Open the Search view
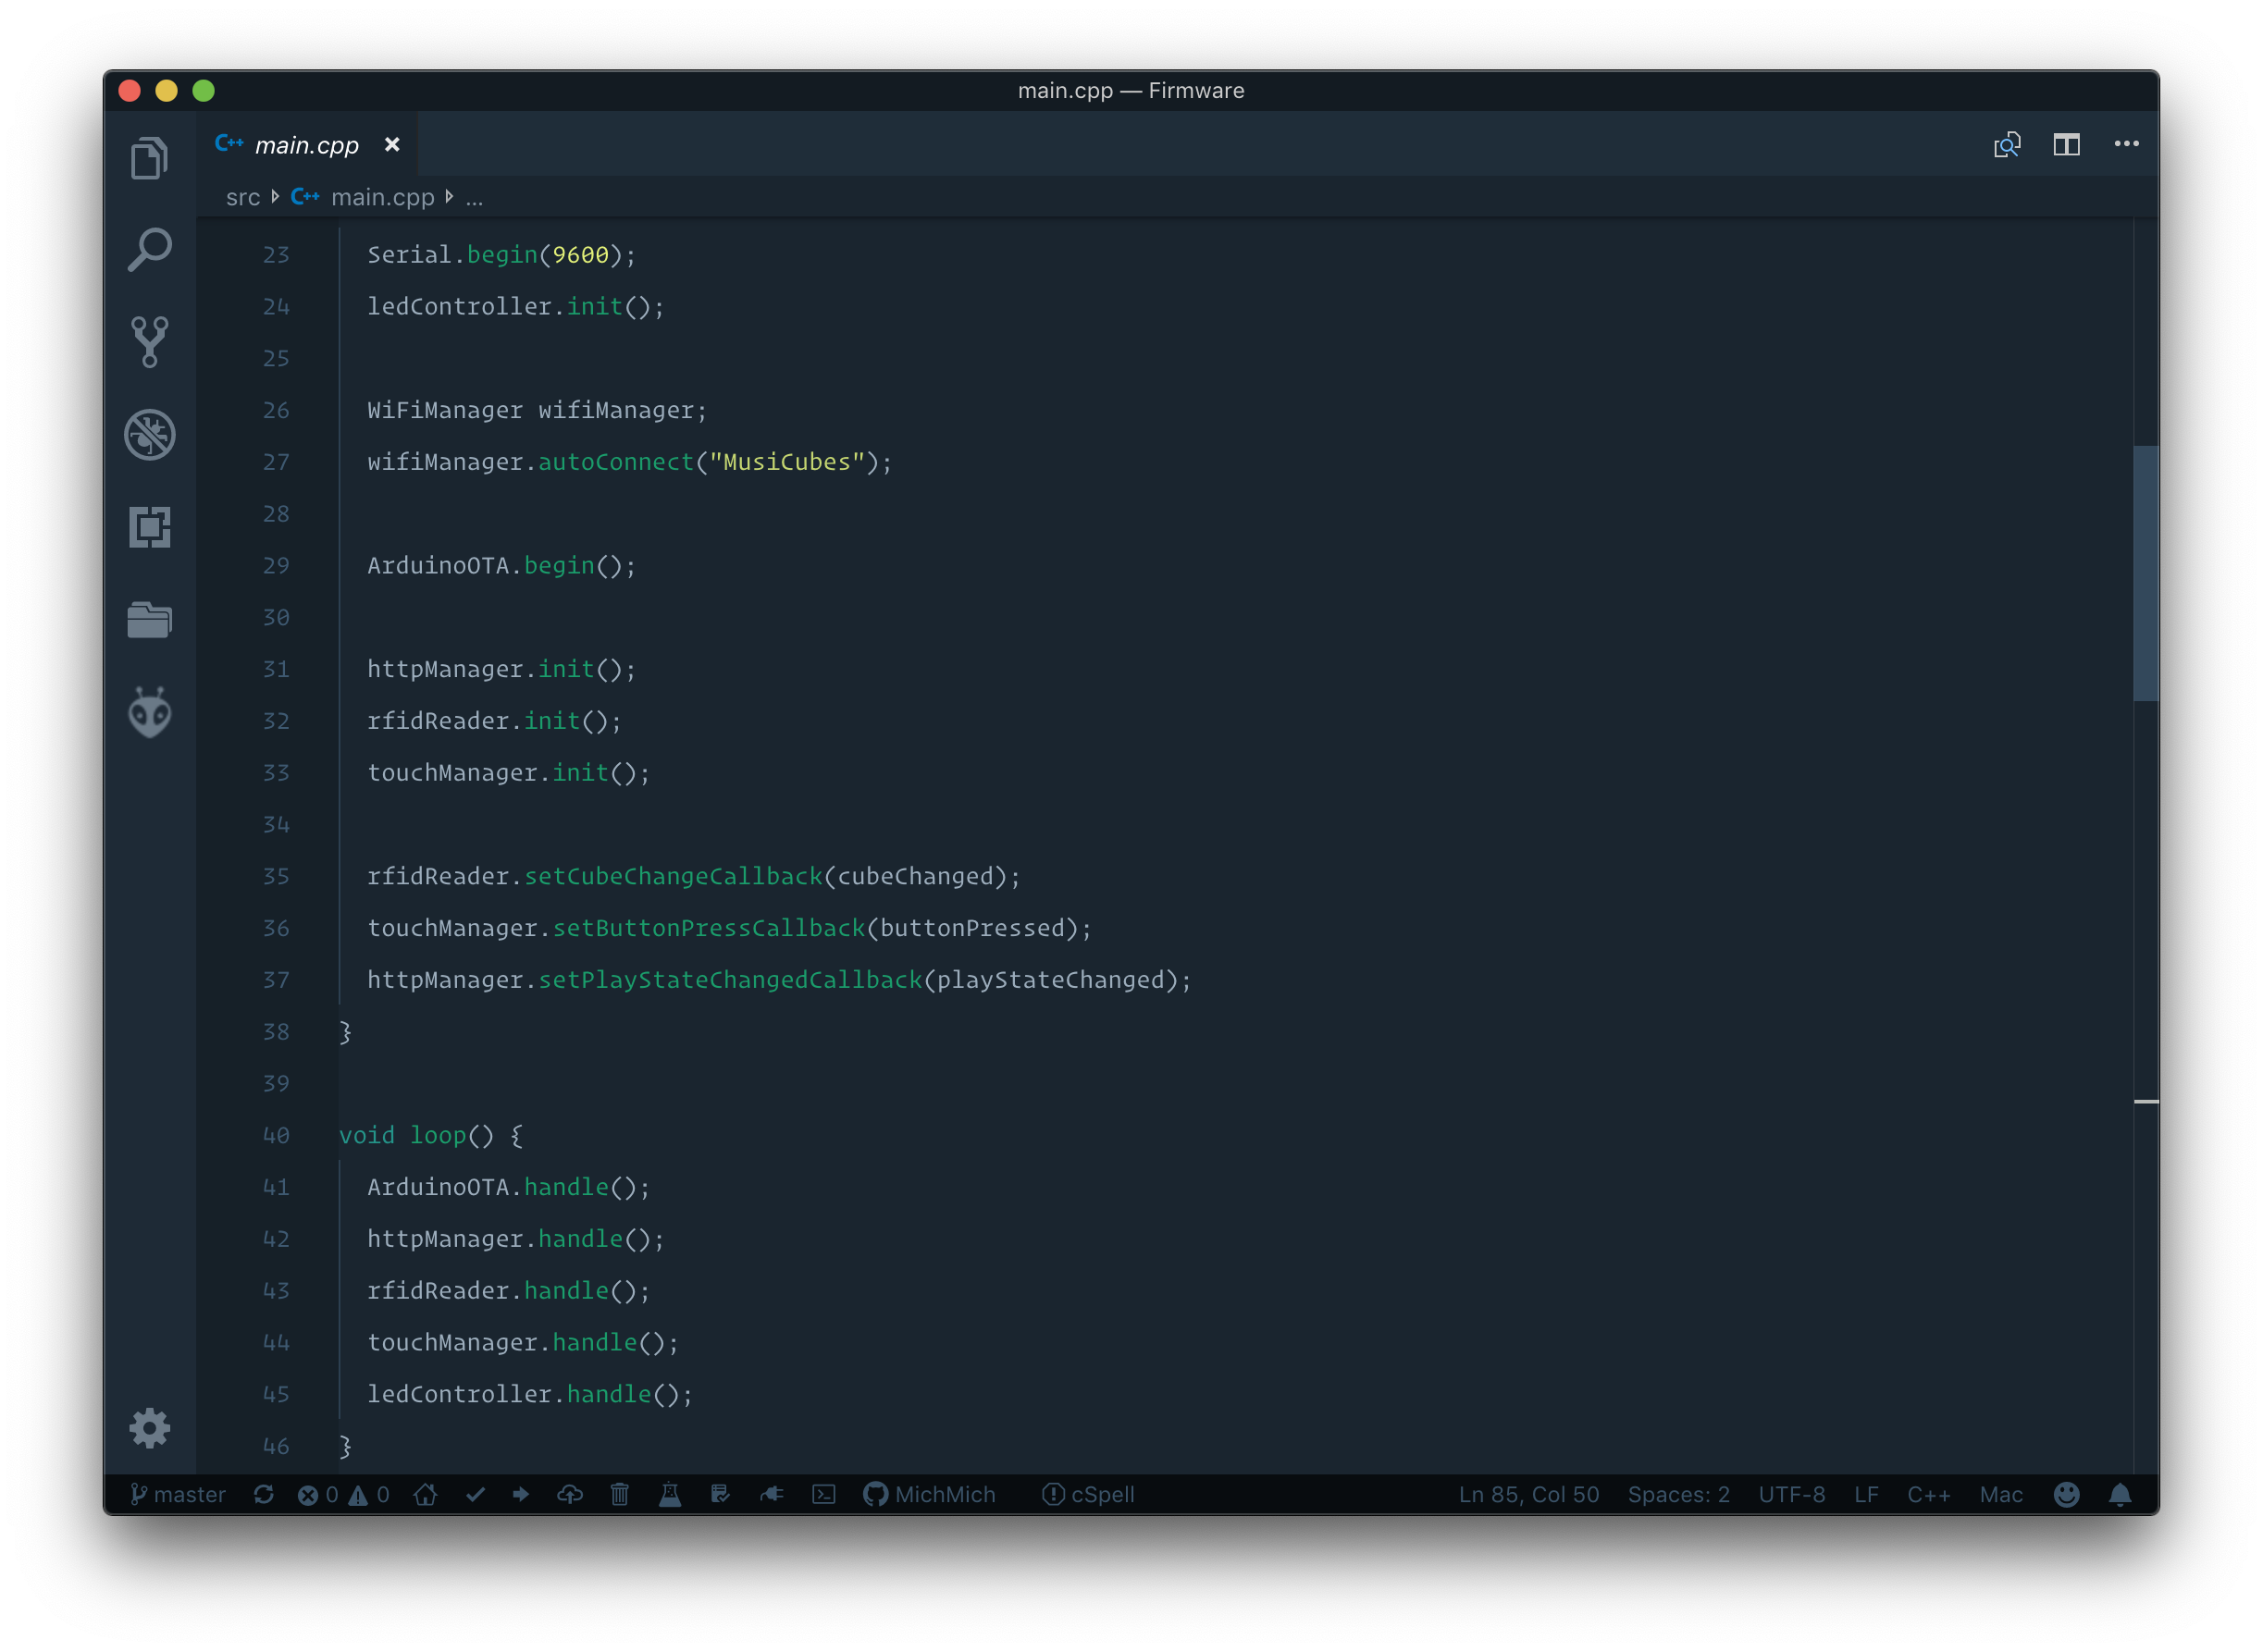Screen dimensions: 2263x1652 150,250
